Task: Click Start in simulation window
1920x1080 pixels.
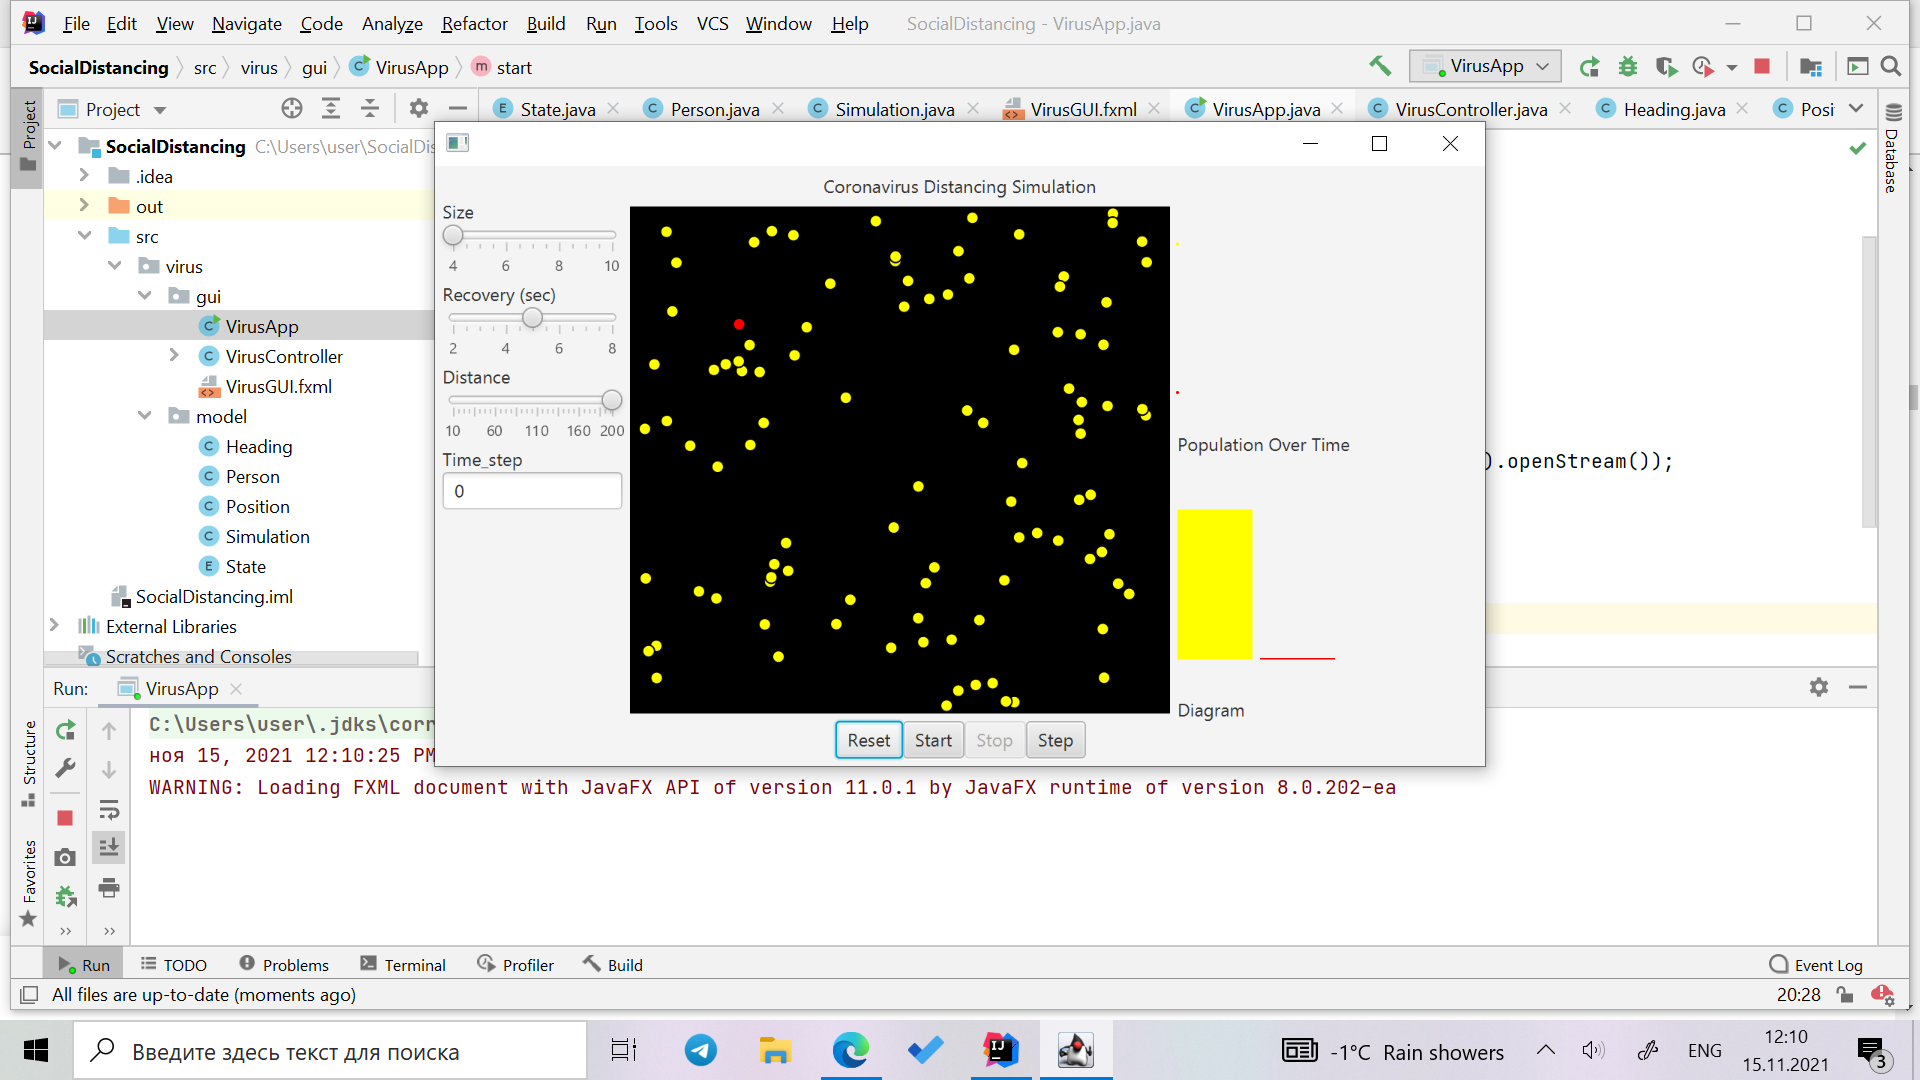Action: pos(933,741)
